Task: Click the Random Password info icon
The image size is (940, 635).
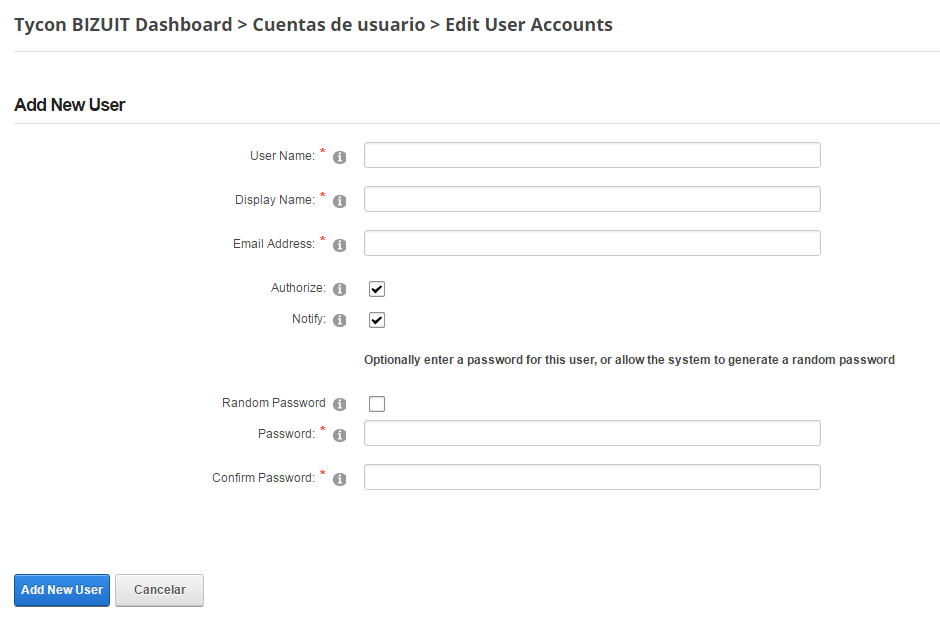Action: point(339,404)
